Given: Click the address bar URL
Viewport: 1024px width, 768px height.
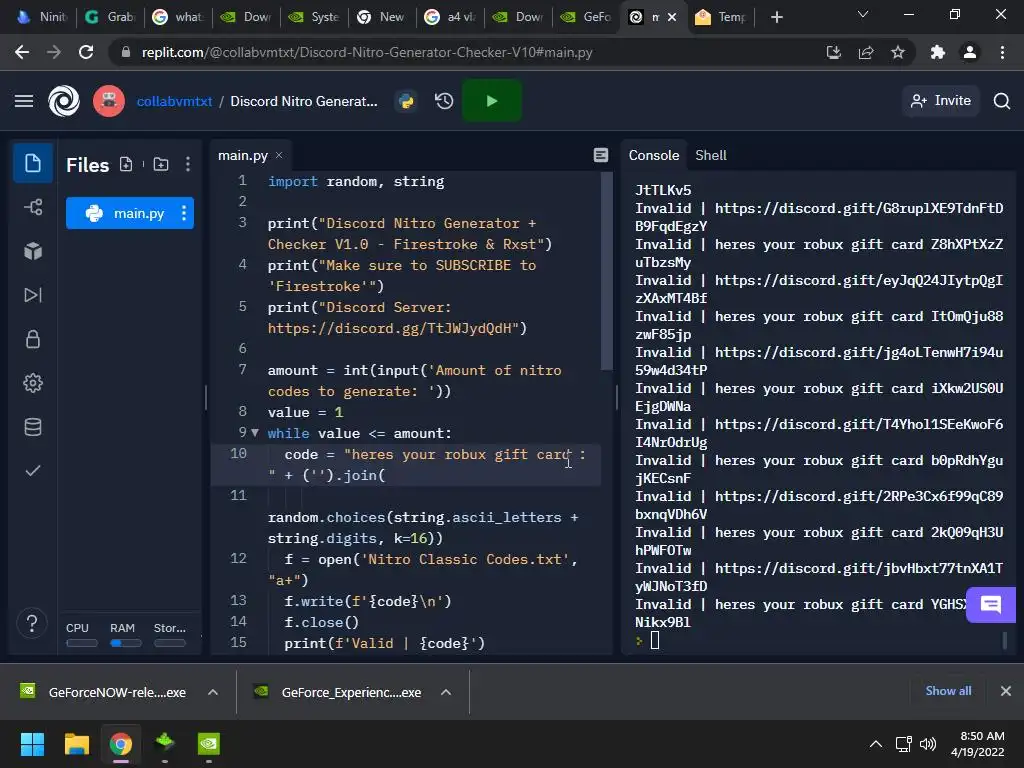Looking at the screenshot, I should click(x=367, y=52).
